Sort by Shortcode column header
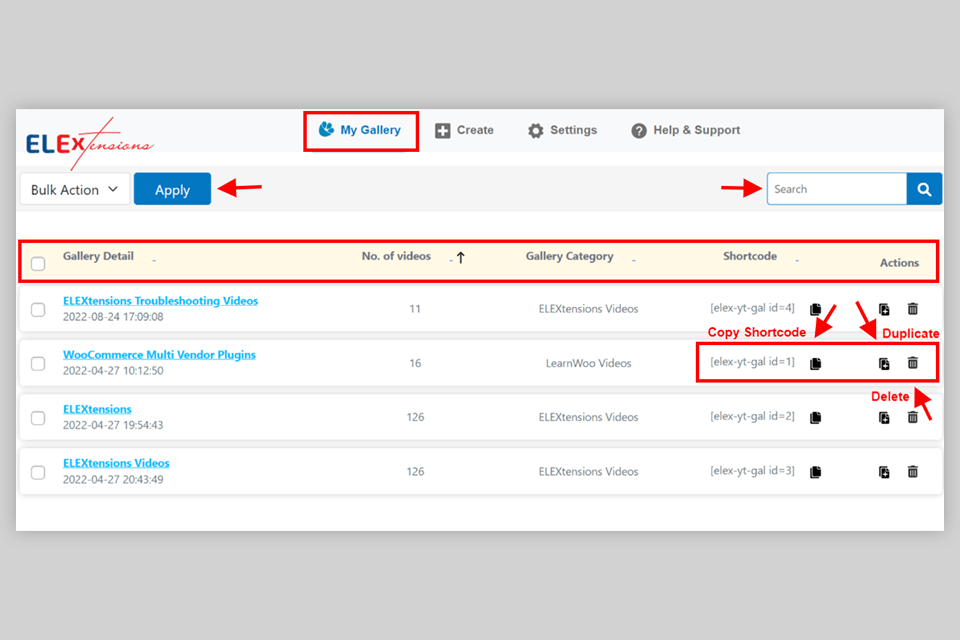 [x=750, y=256]
